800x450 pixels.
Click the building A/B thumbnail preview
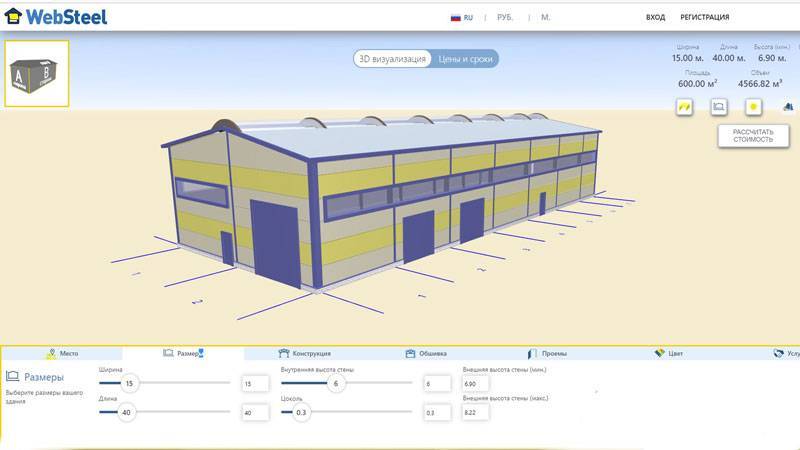click(x=37, y=74)
